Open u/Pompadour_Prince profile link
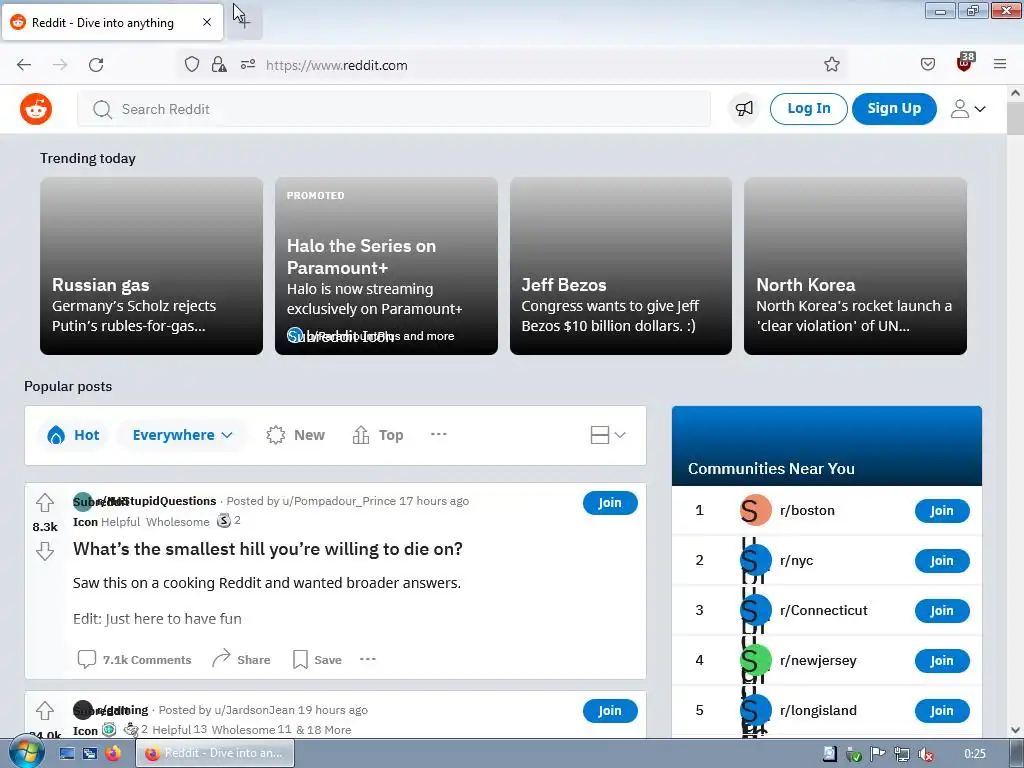Image resolution: width=1024 pixels, height=768 pixels. coord(339,501)
